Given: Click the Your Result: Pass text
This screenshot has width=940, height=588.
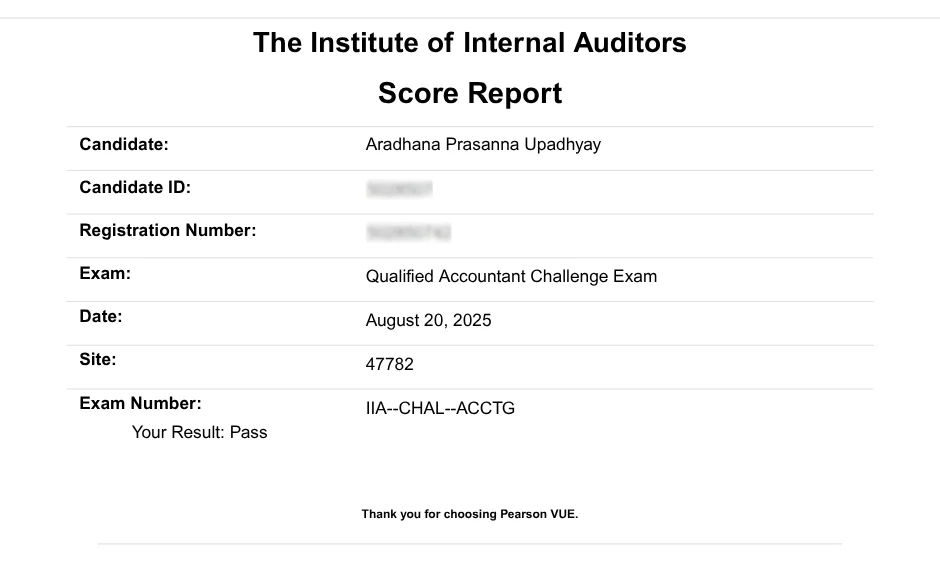Looking at the screenshot, I should pyautogui.click(x=200, y=433).
